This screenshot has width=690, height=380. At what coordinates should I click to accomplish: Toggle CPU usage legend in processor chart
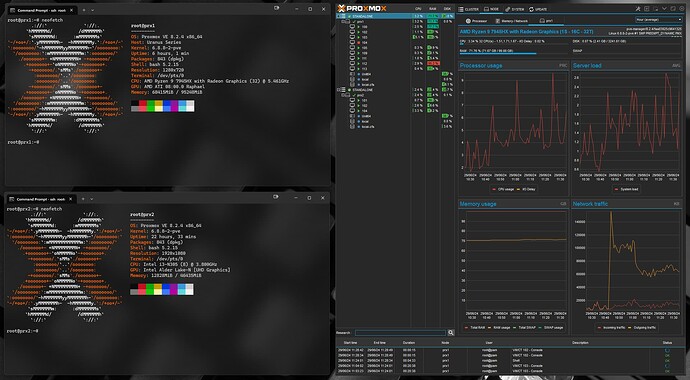click(503, 190)
